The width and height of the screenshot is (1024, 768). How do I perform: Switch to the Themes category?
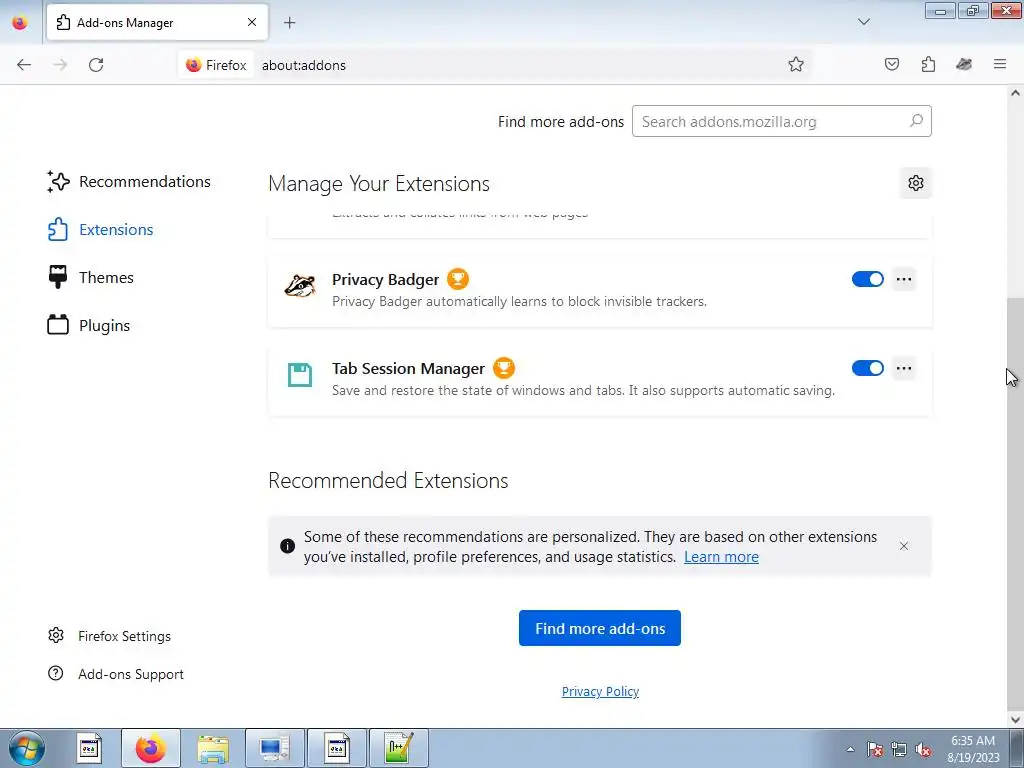[91, 278]
